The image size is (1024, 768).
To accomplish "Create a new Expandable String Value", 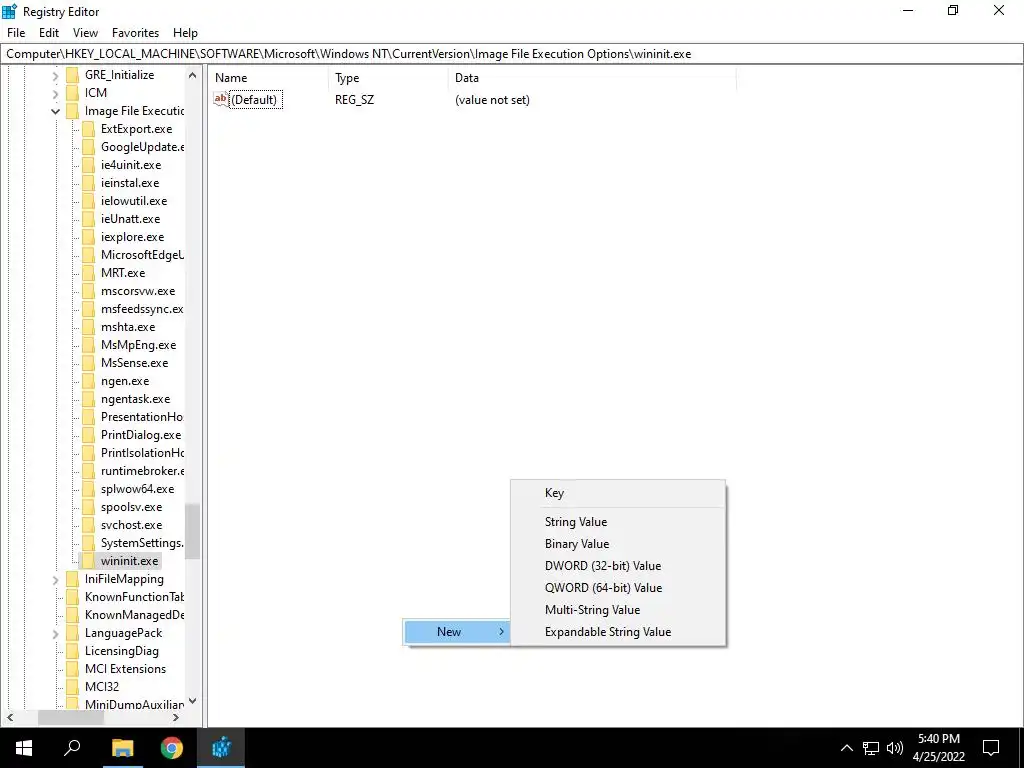I will pos(618,632).
